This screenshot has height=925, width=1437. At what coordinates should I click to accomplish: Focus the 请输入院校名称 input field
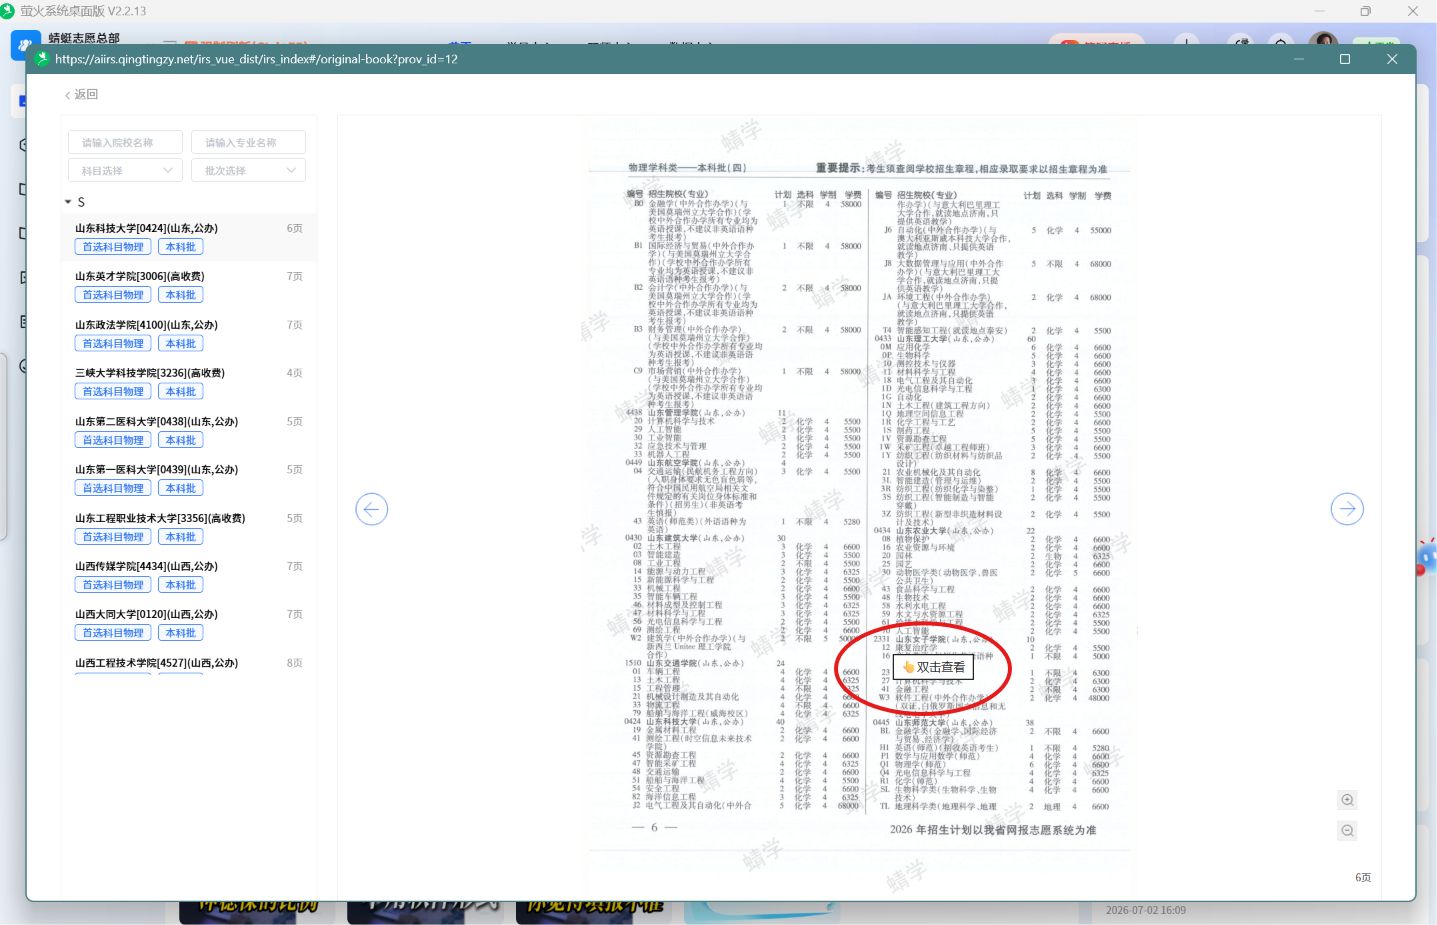pyautogui.click(x=126, y=142)
